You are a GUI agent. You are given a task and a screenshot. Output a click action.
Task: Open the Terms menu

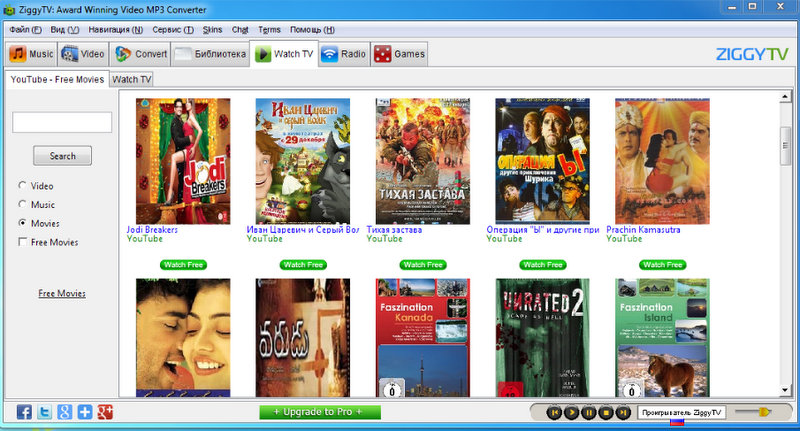pyautogui.click(x=269, y=30)
